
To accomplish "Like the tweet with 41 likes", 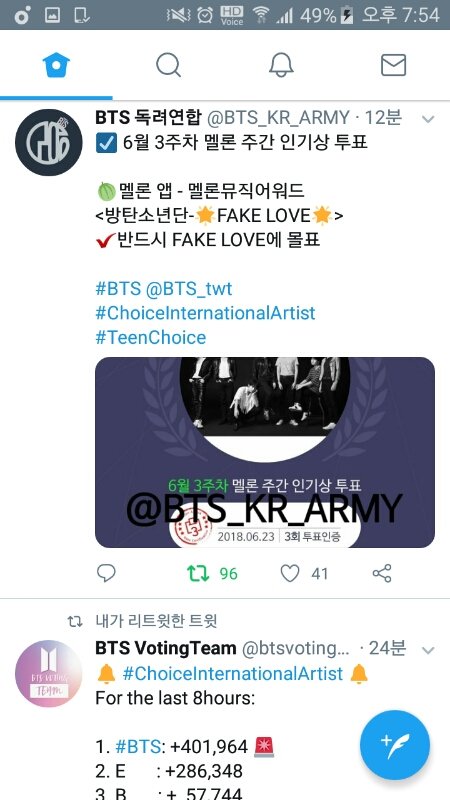I will (290, 573).
